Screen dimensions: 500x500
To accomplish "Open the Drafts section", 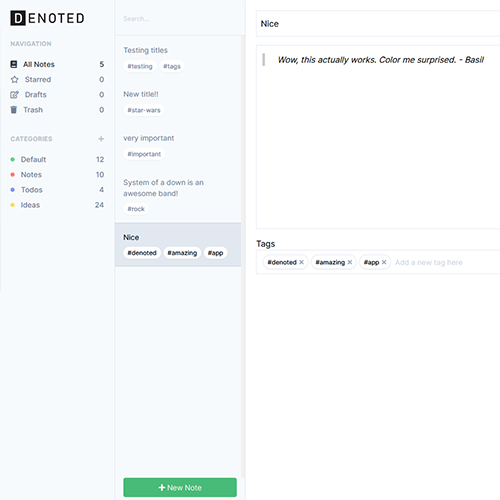I will (x=57, y=95).
